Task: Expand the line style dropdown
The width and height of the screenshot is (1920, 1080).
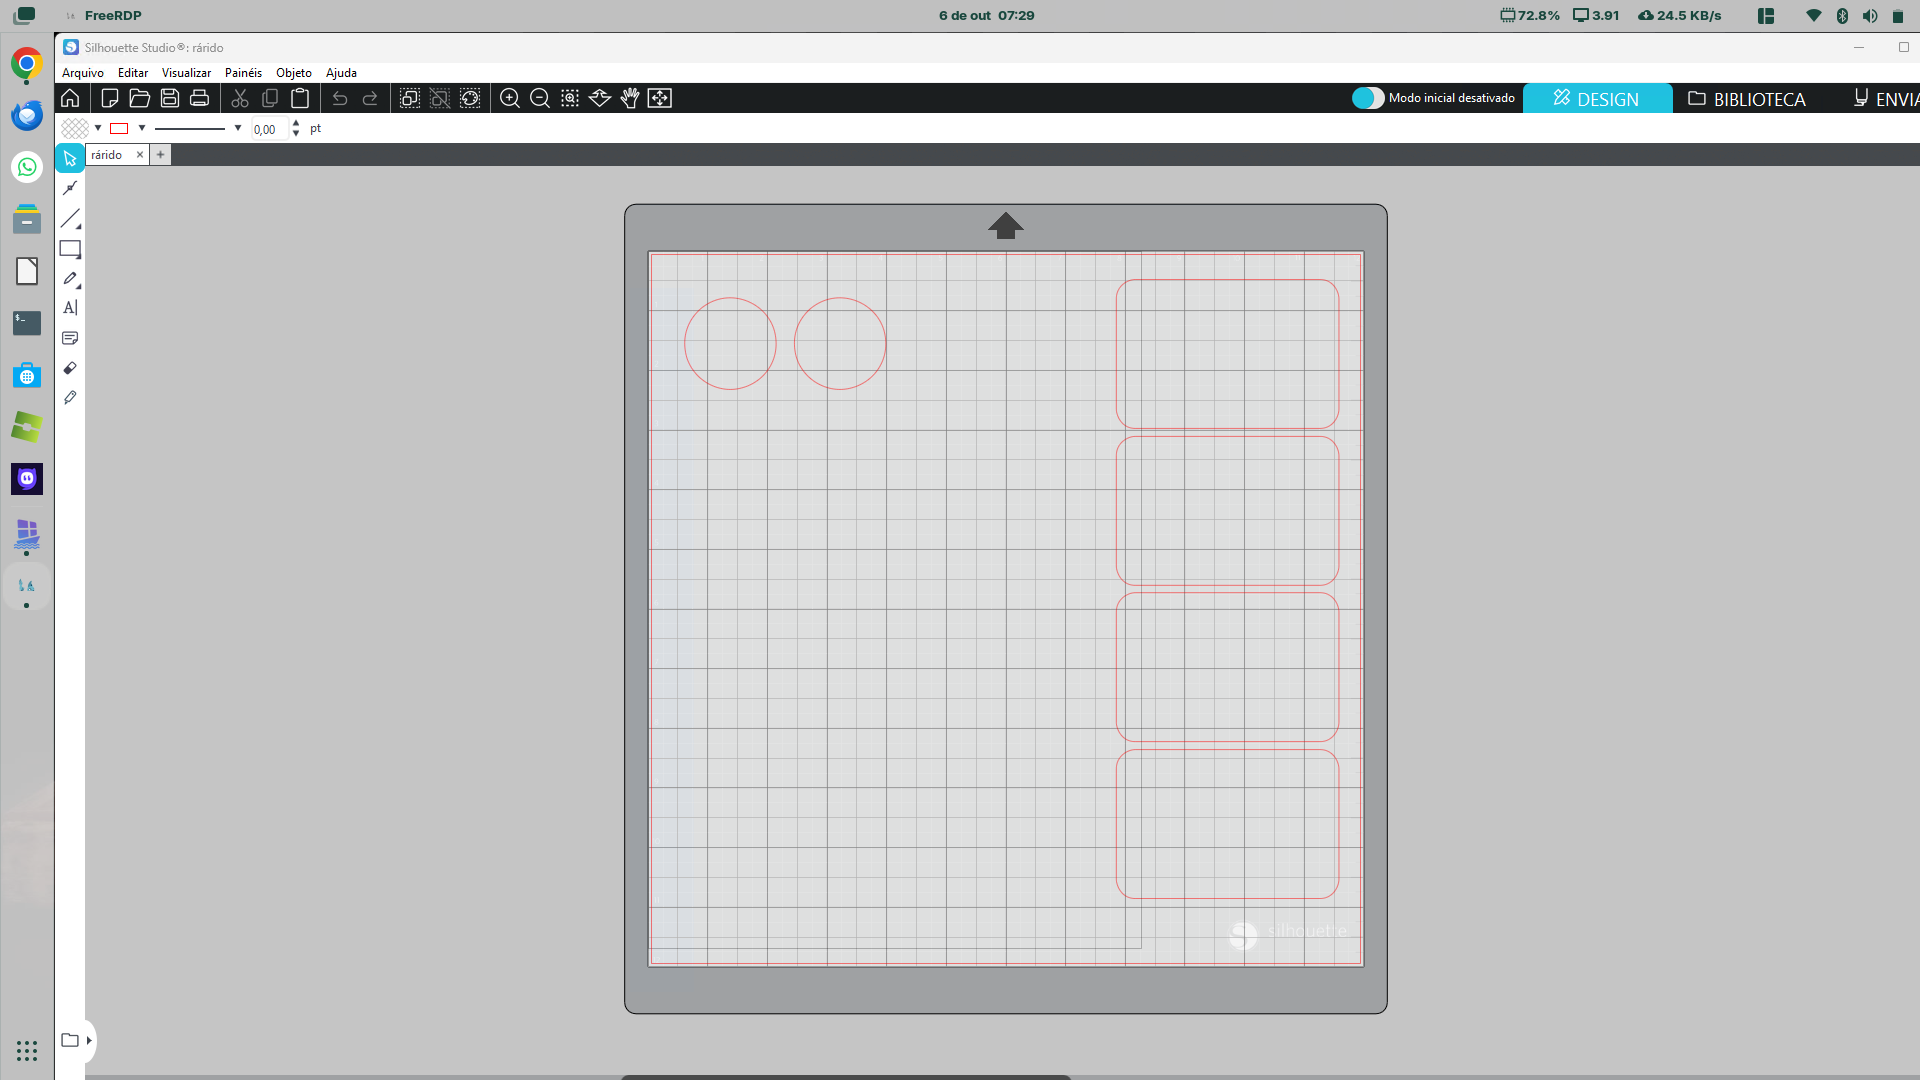Action: coord(238,128)
